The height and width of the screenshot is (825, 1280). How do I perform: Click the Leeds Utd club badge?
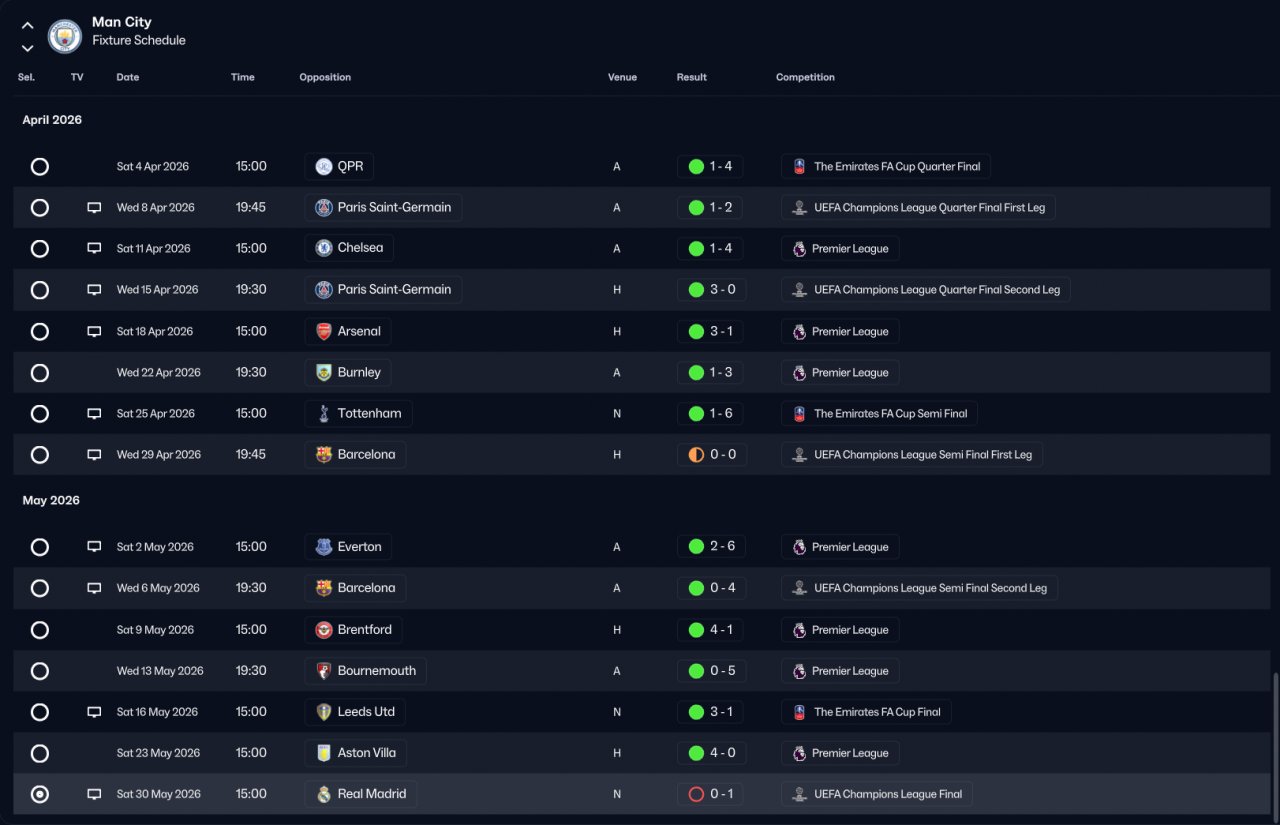323,712
